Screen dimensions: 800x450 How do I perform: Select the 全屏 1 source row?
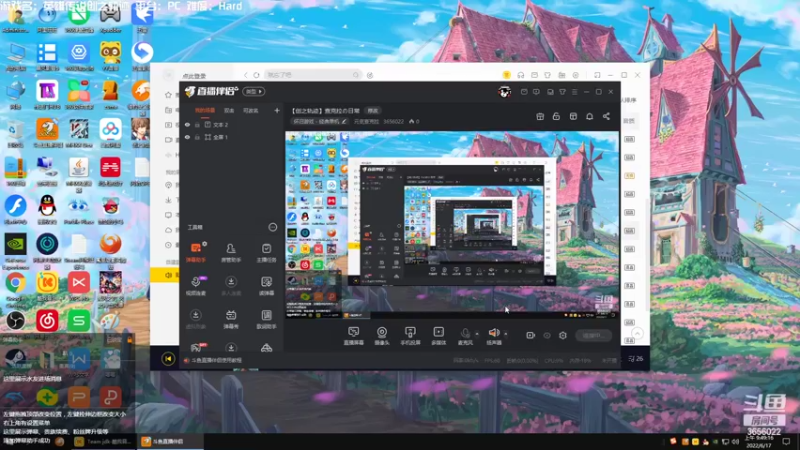coord(232,137)
